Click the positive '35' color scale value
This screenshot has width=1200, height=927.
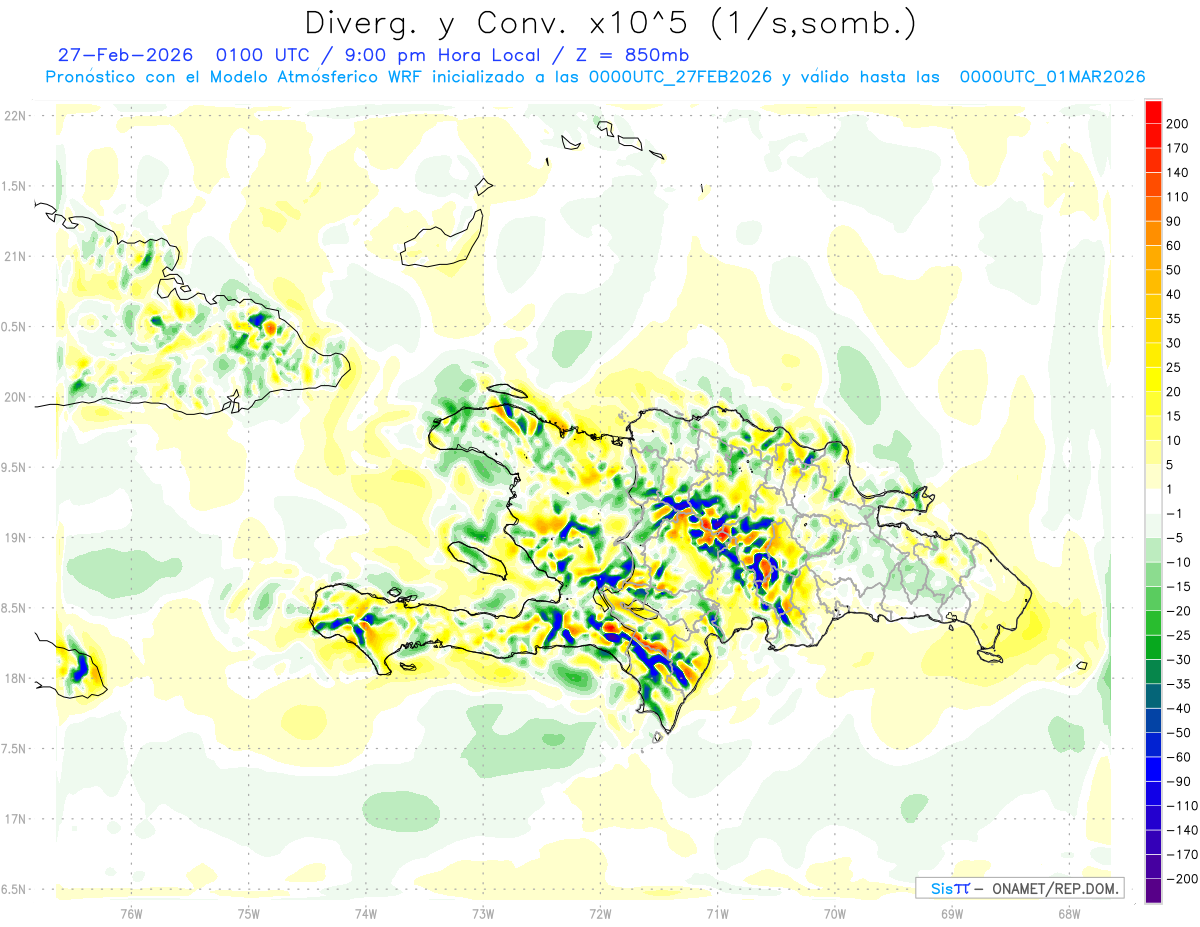coord(1175,319)
